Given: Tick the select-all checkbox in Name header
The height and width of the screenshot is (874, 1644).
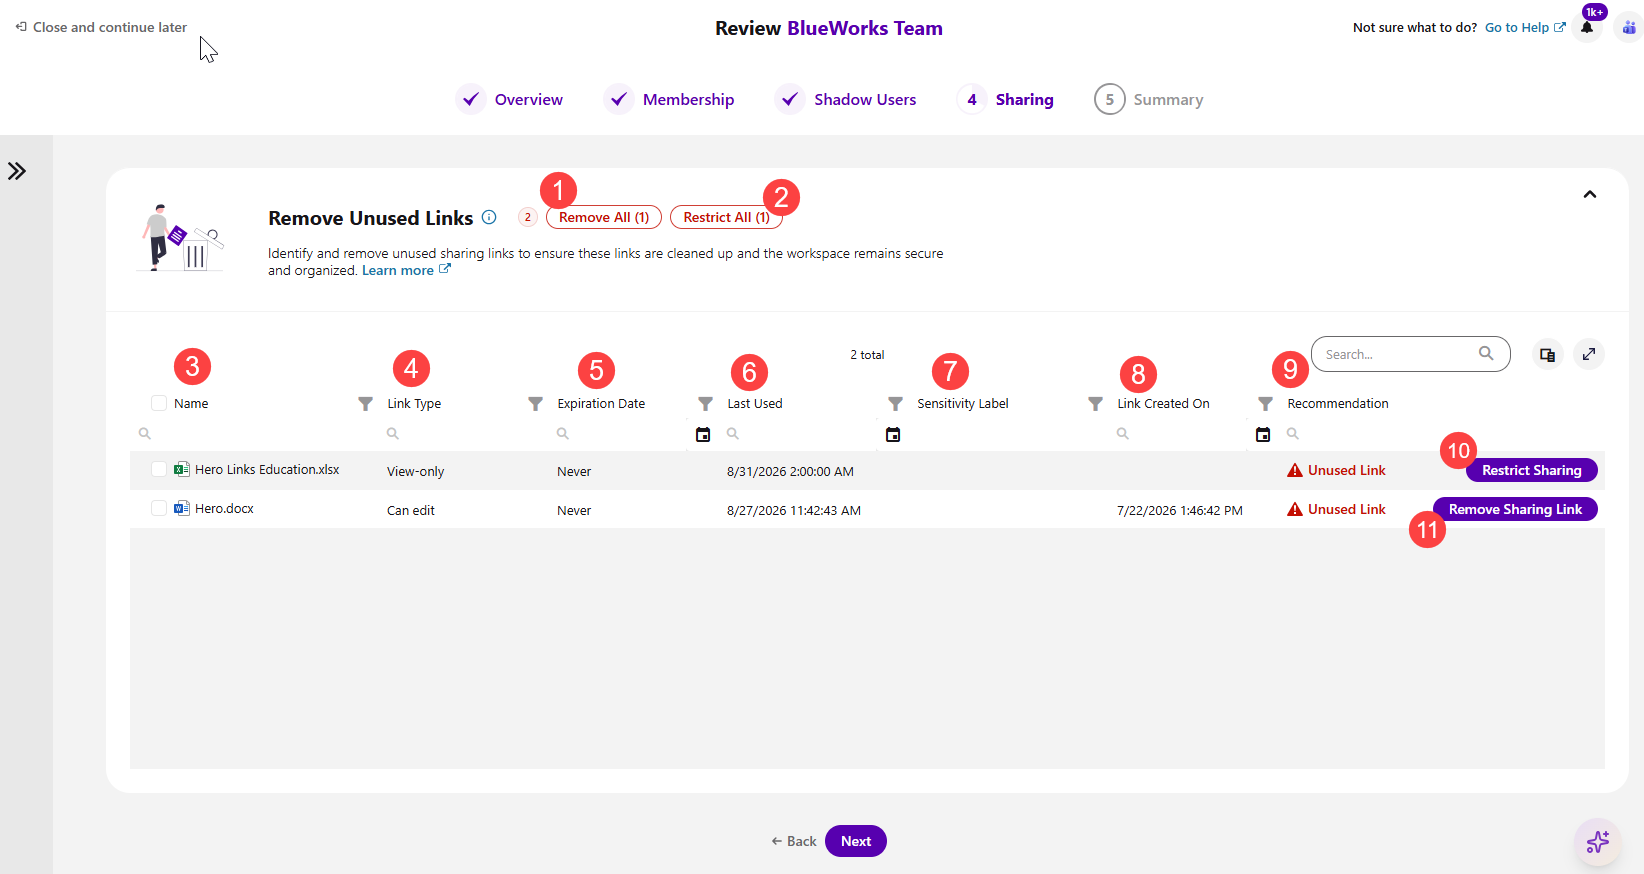Looking at the screenshot, I should point(159,403).
